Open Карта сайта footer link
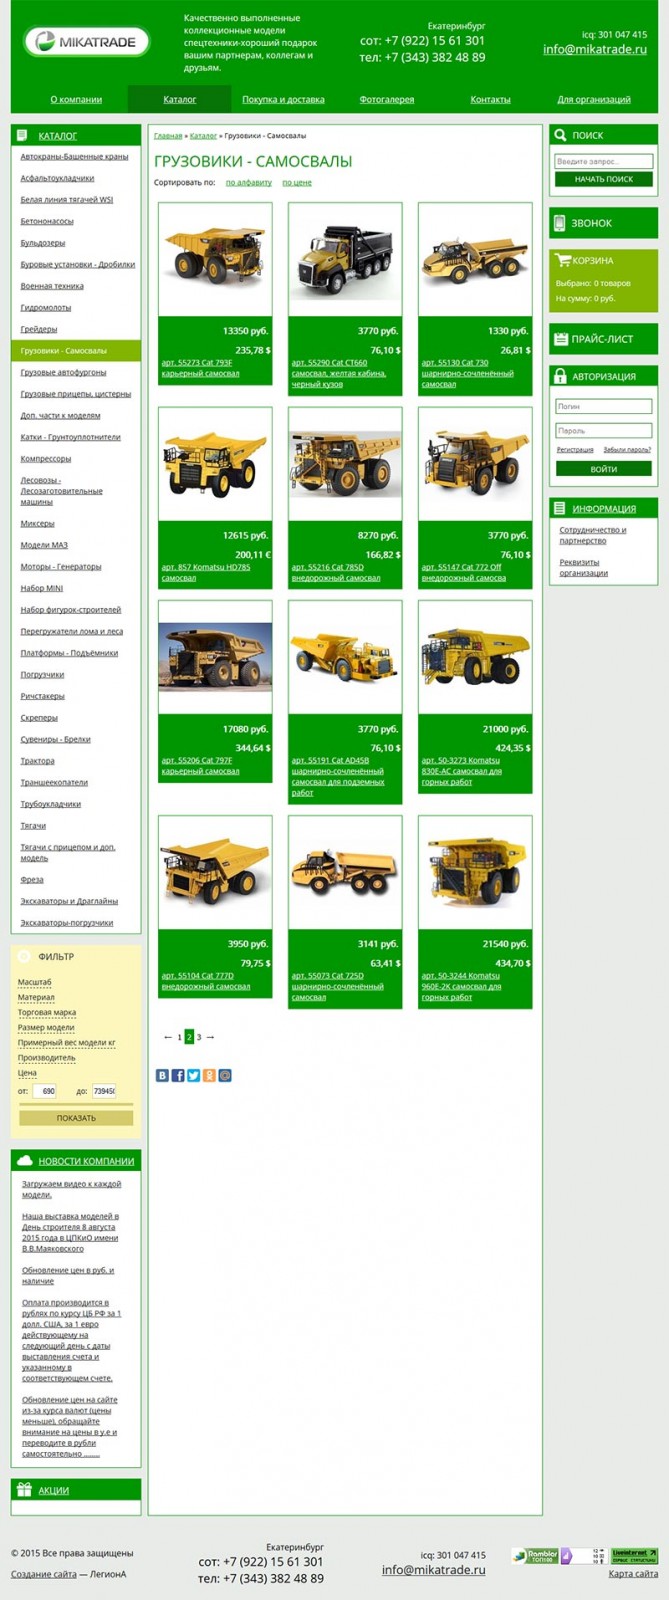Image resolution: width=669 pixels, height=1600 pixels. click(633, 1573)
